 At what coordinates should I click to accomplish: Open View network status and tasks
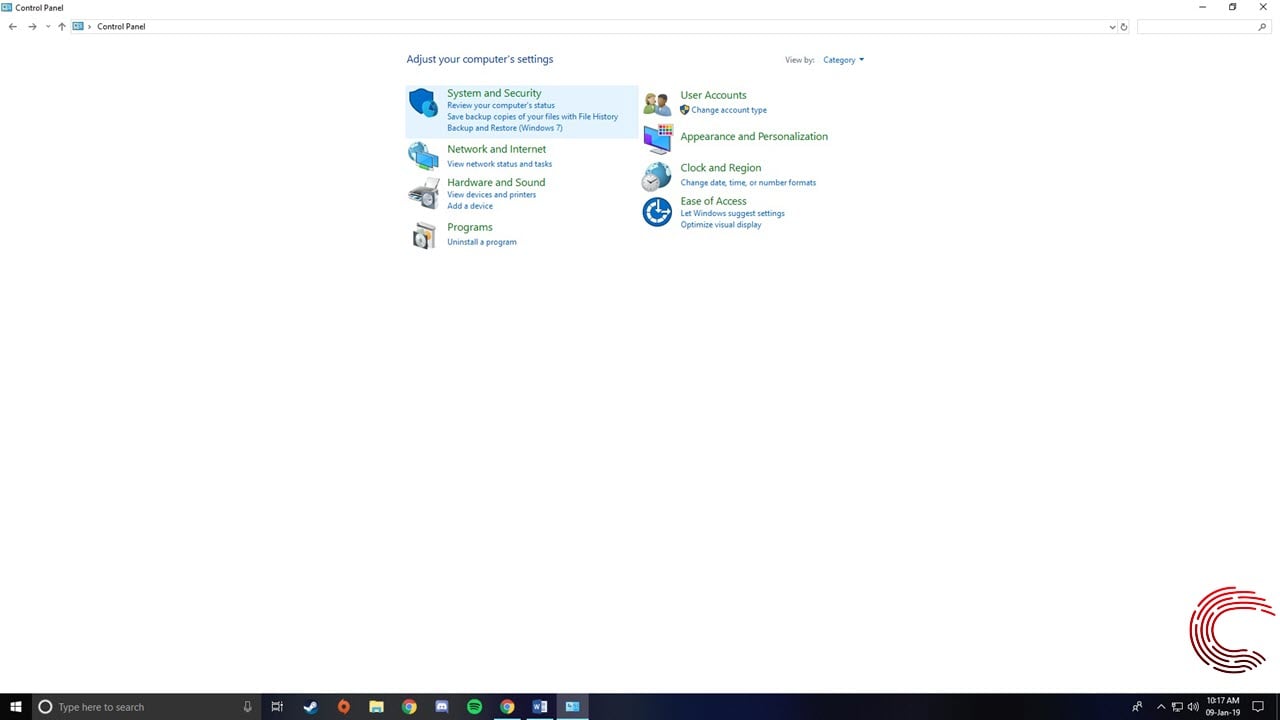click(x=499, y=164)
